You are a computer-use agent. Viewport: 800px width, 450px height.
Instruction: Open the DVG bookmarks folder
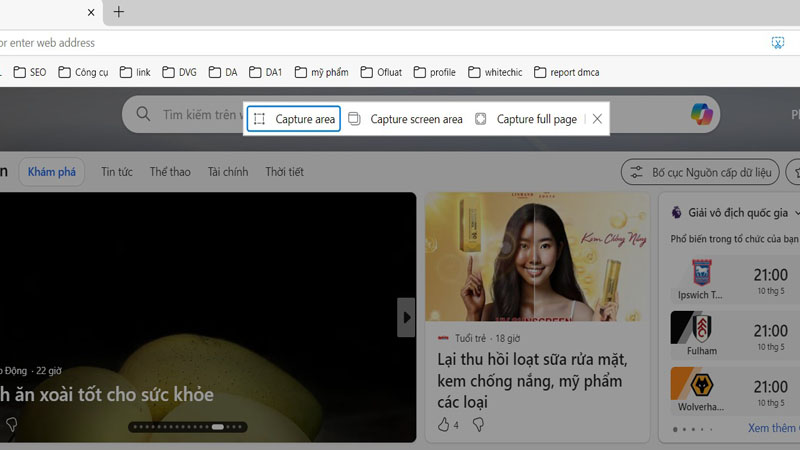click(x=180, y=72)
